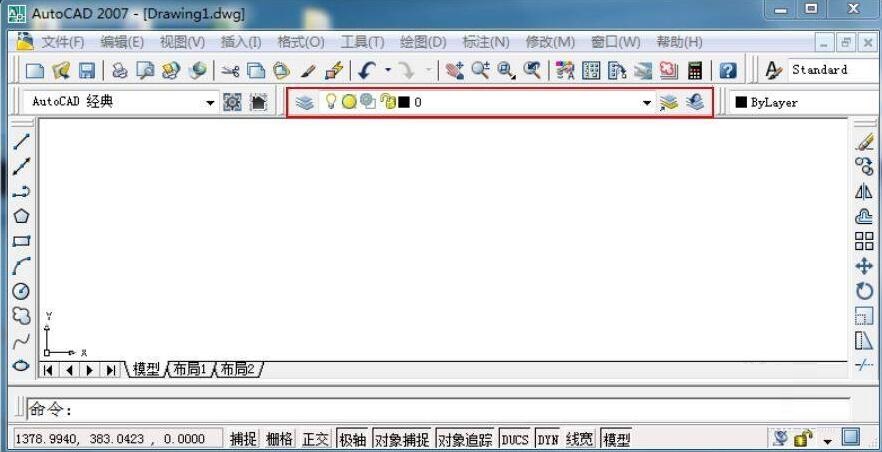Viewport: 882px width, 452px height.
Task: Select the Array tool
Action: coord(864,241)
